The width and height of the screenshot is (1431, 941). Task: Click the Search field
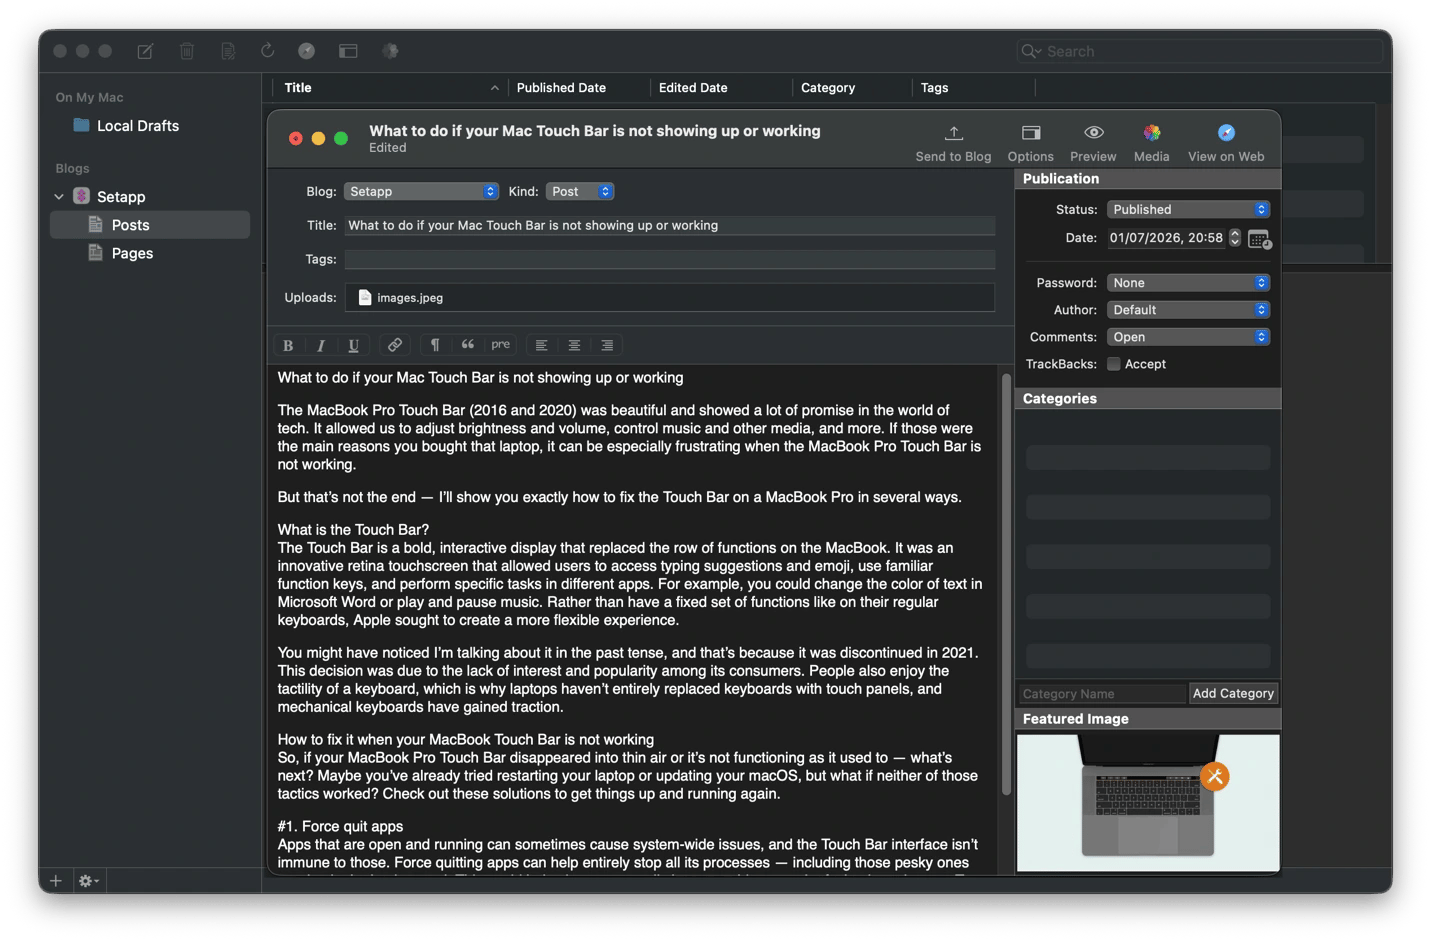[x=1200, y=51]
